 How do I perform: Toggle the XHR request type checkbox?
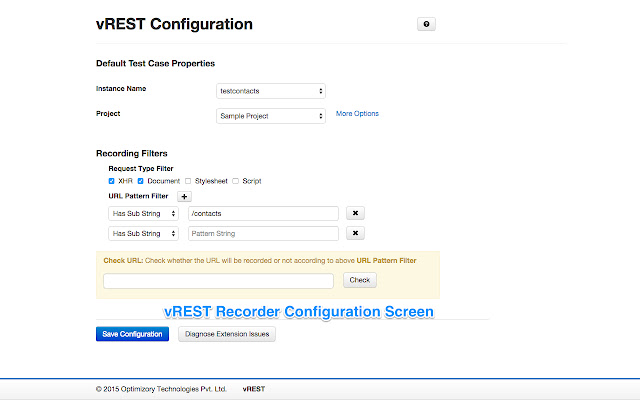111,181
